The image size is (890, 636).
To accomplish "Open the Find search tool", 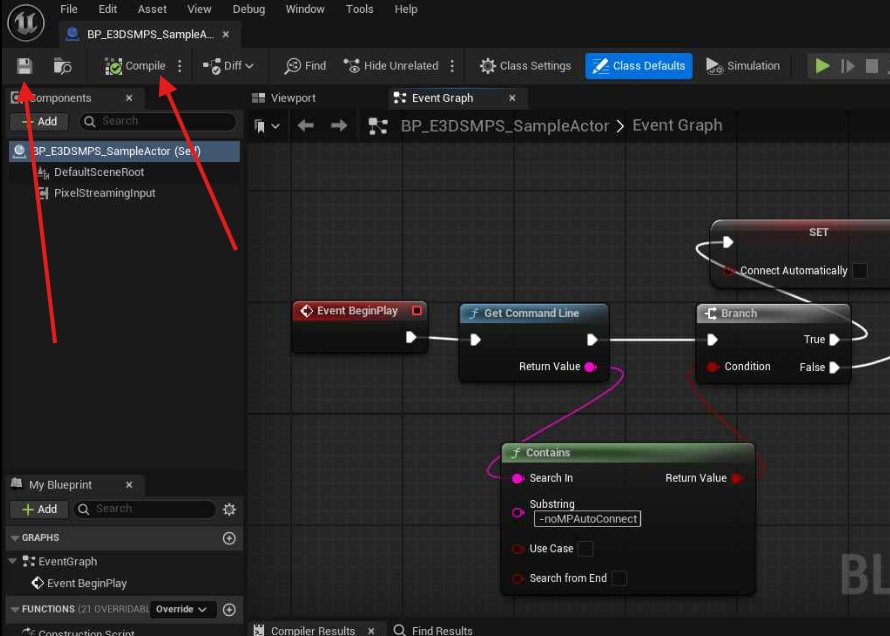I will (305, 66).
